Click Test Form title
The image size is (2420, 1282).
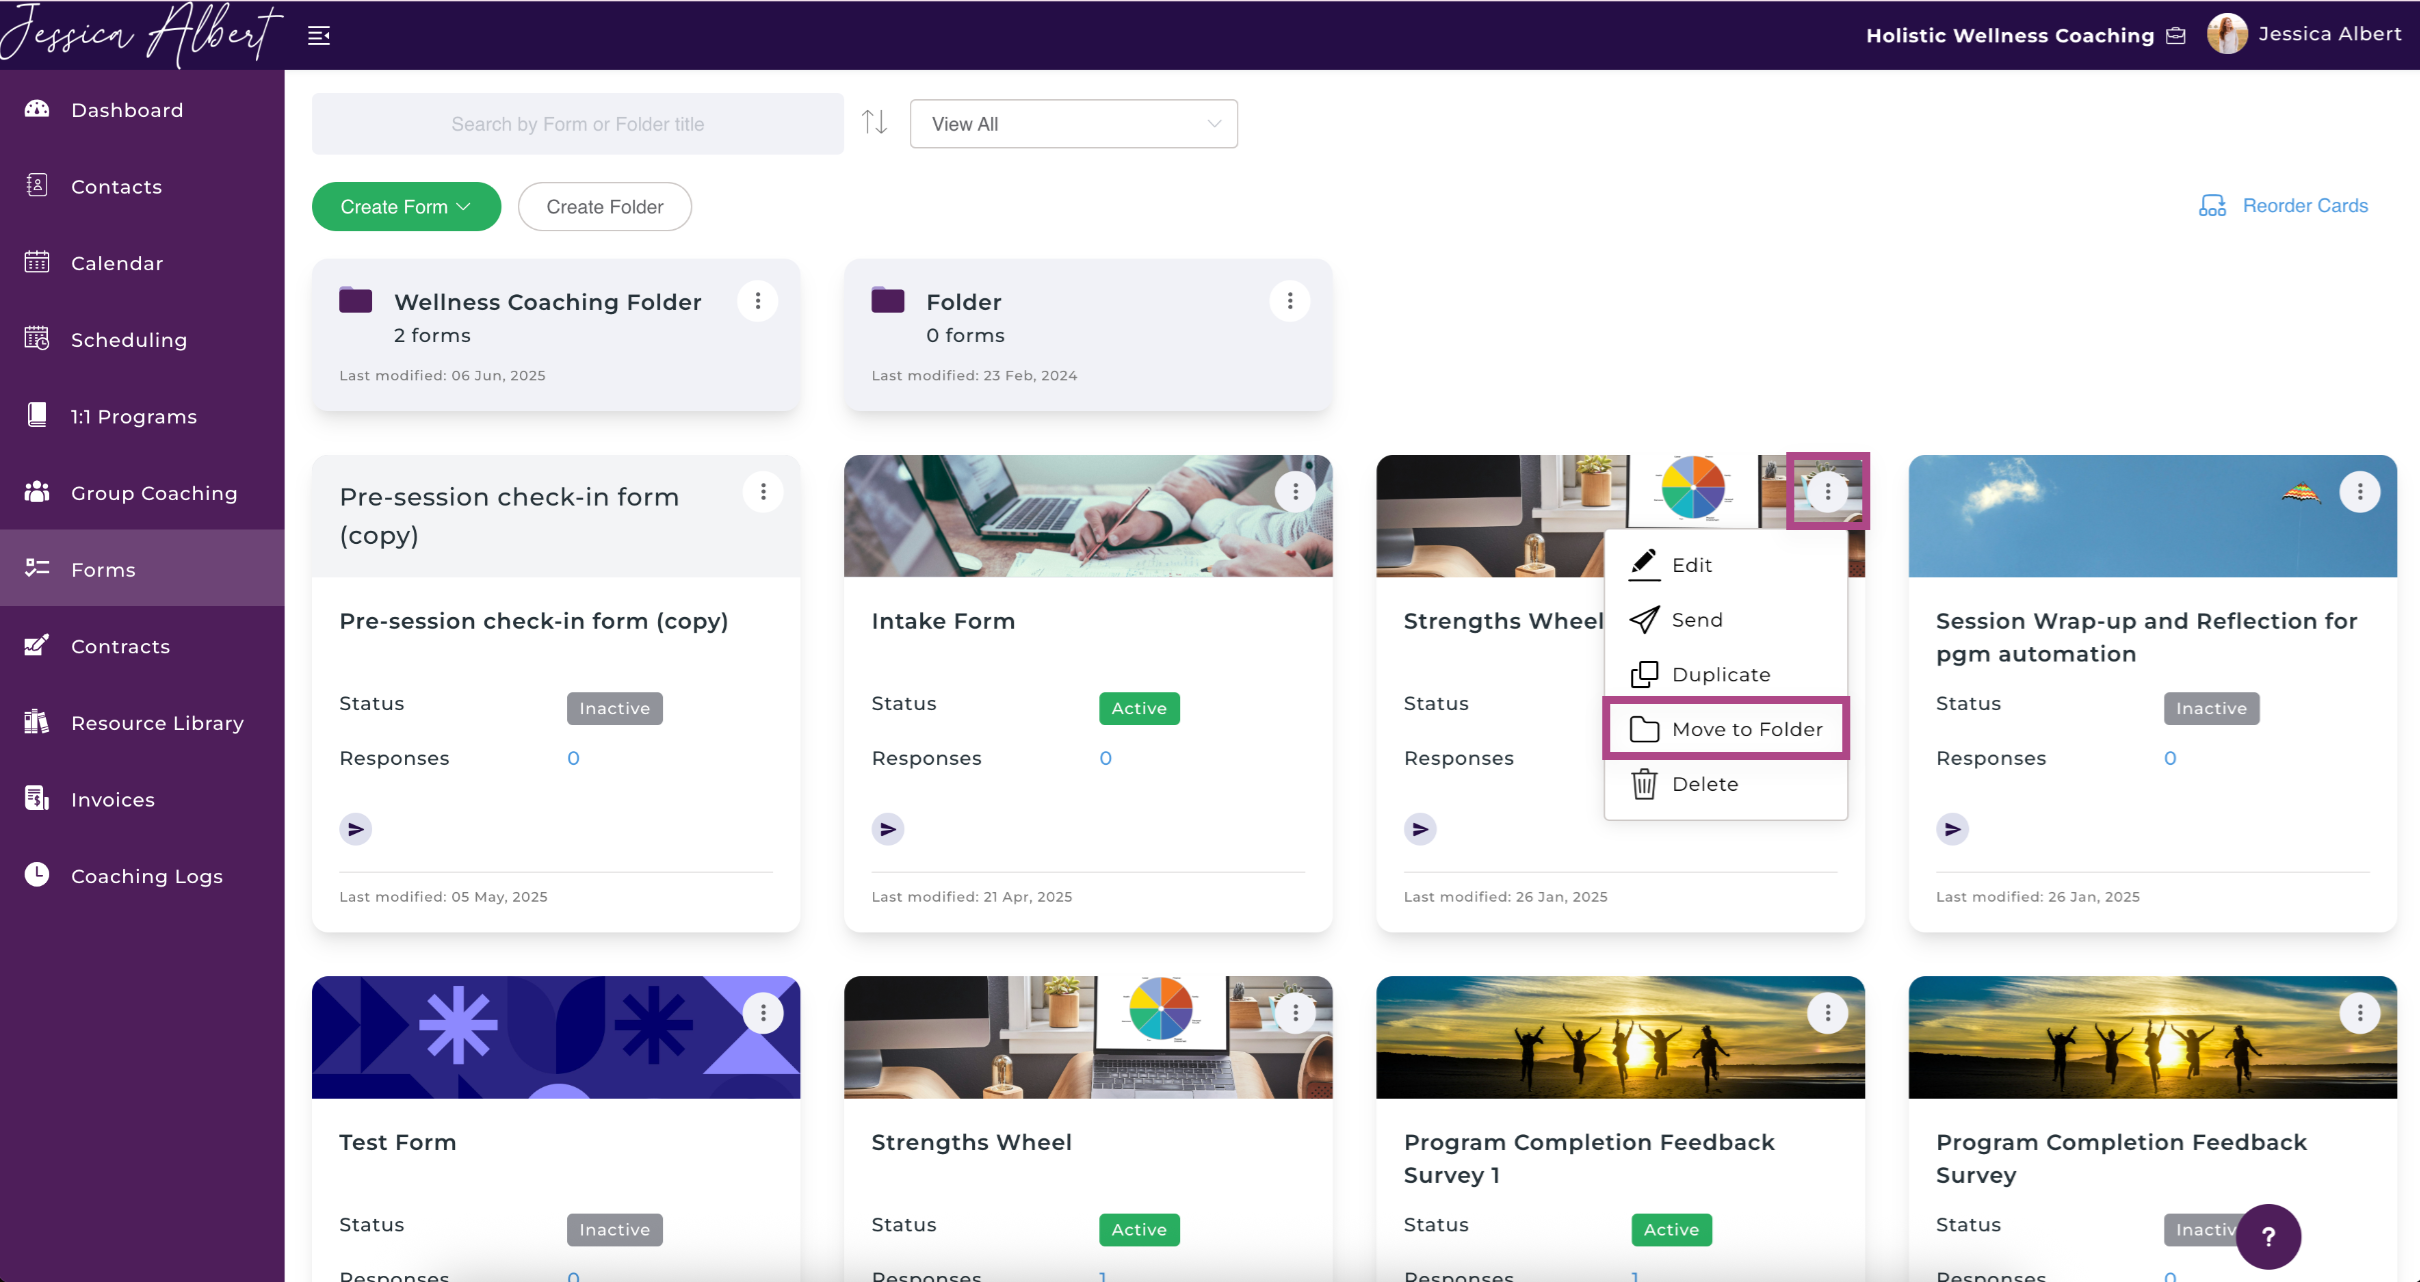click(x=398, y=1142)
